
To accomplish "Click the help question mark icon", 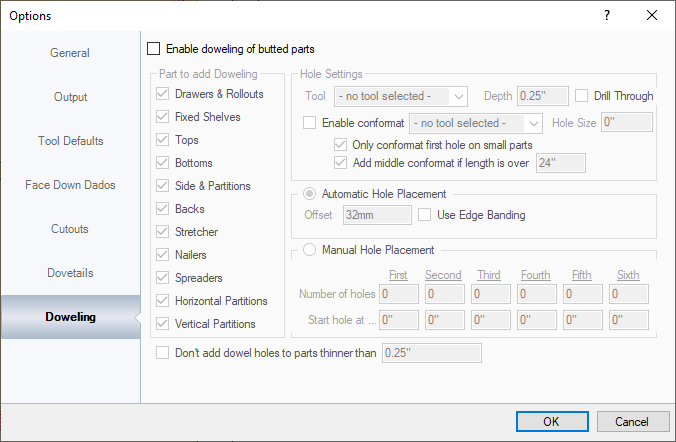I will click(607, 15).
